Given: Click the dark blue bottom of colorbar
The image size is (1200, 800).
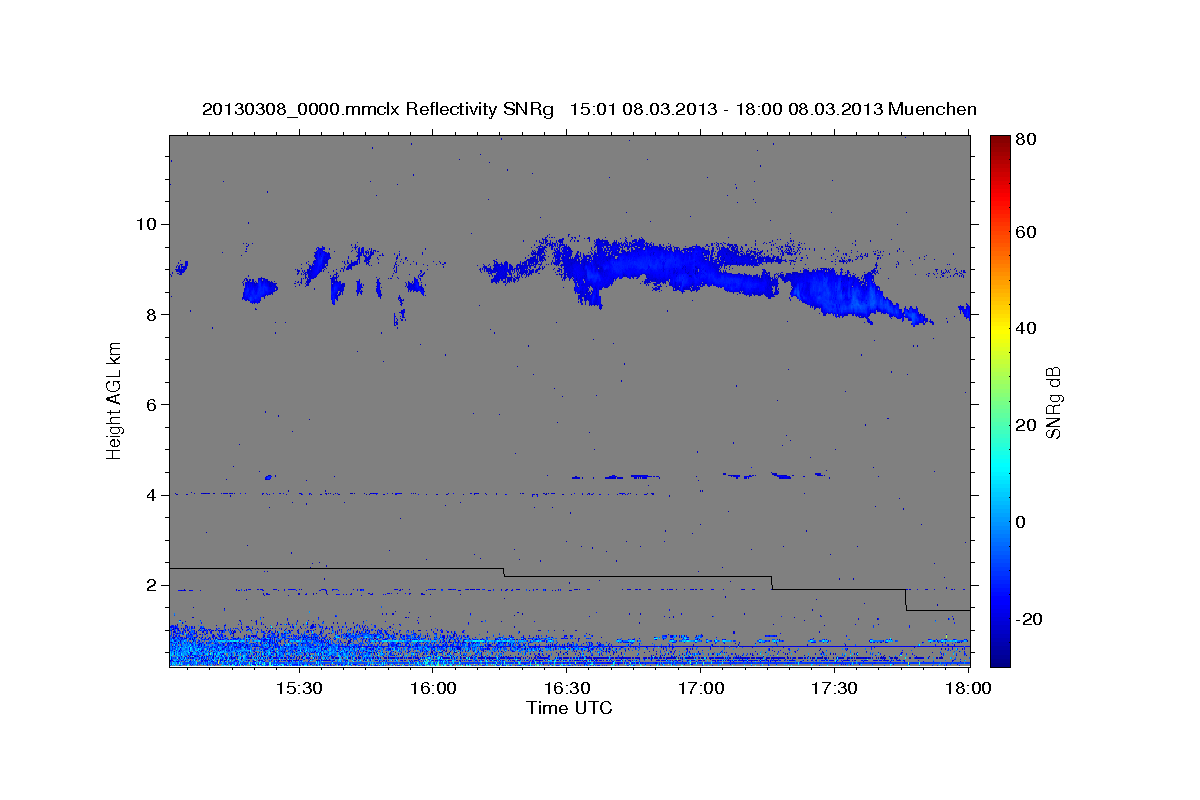Looking at the screenshot, I should [x=1000, y=655].
